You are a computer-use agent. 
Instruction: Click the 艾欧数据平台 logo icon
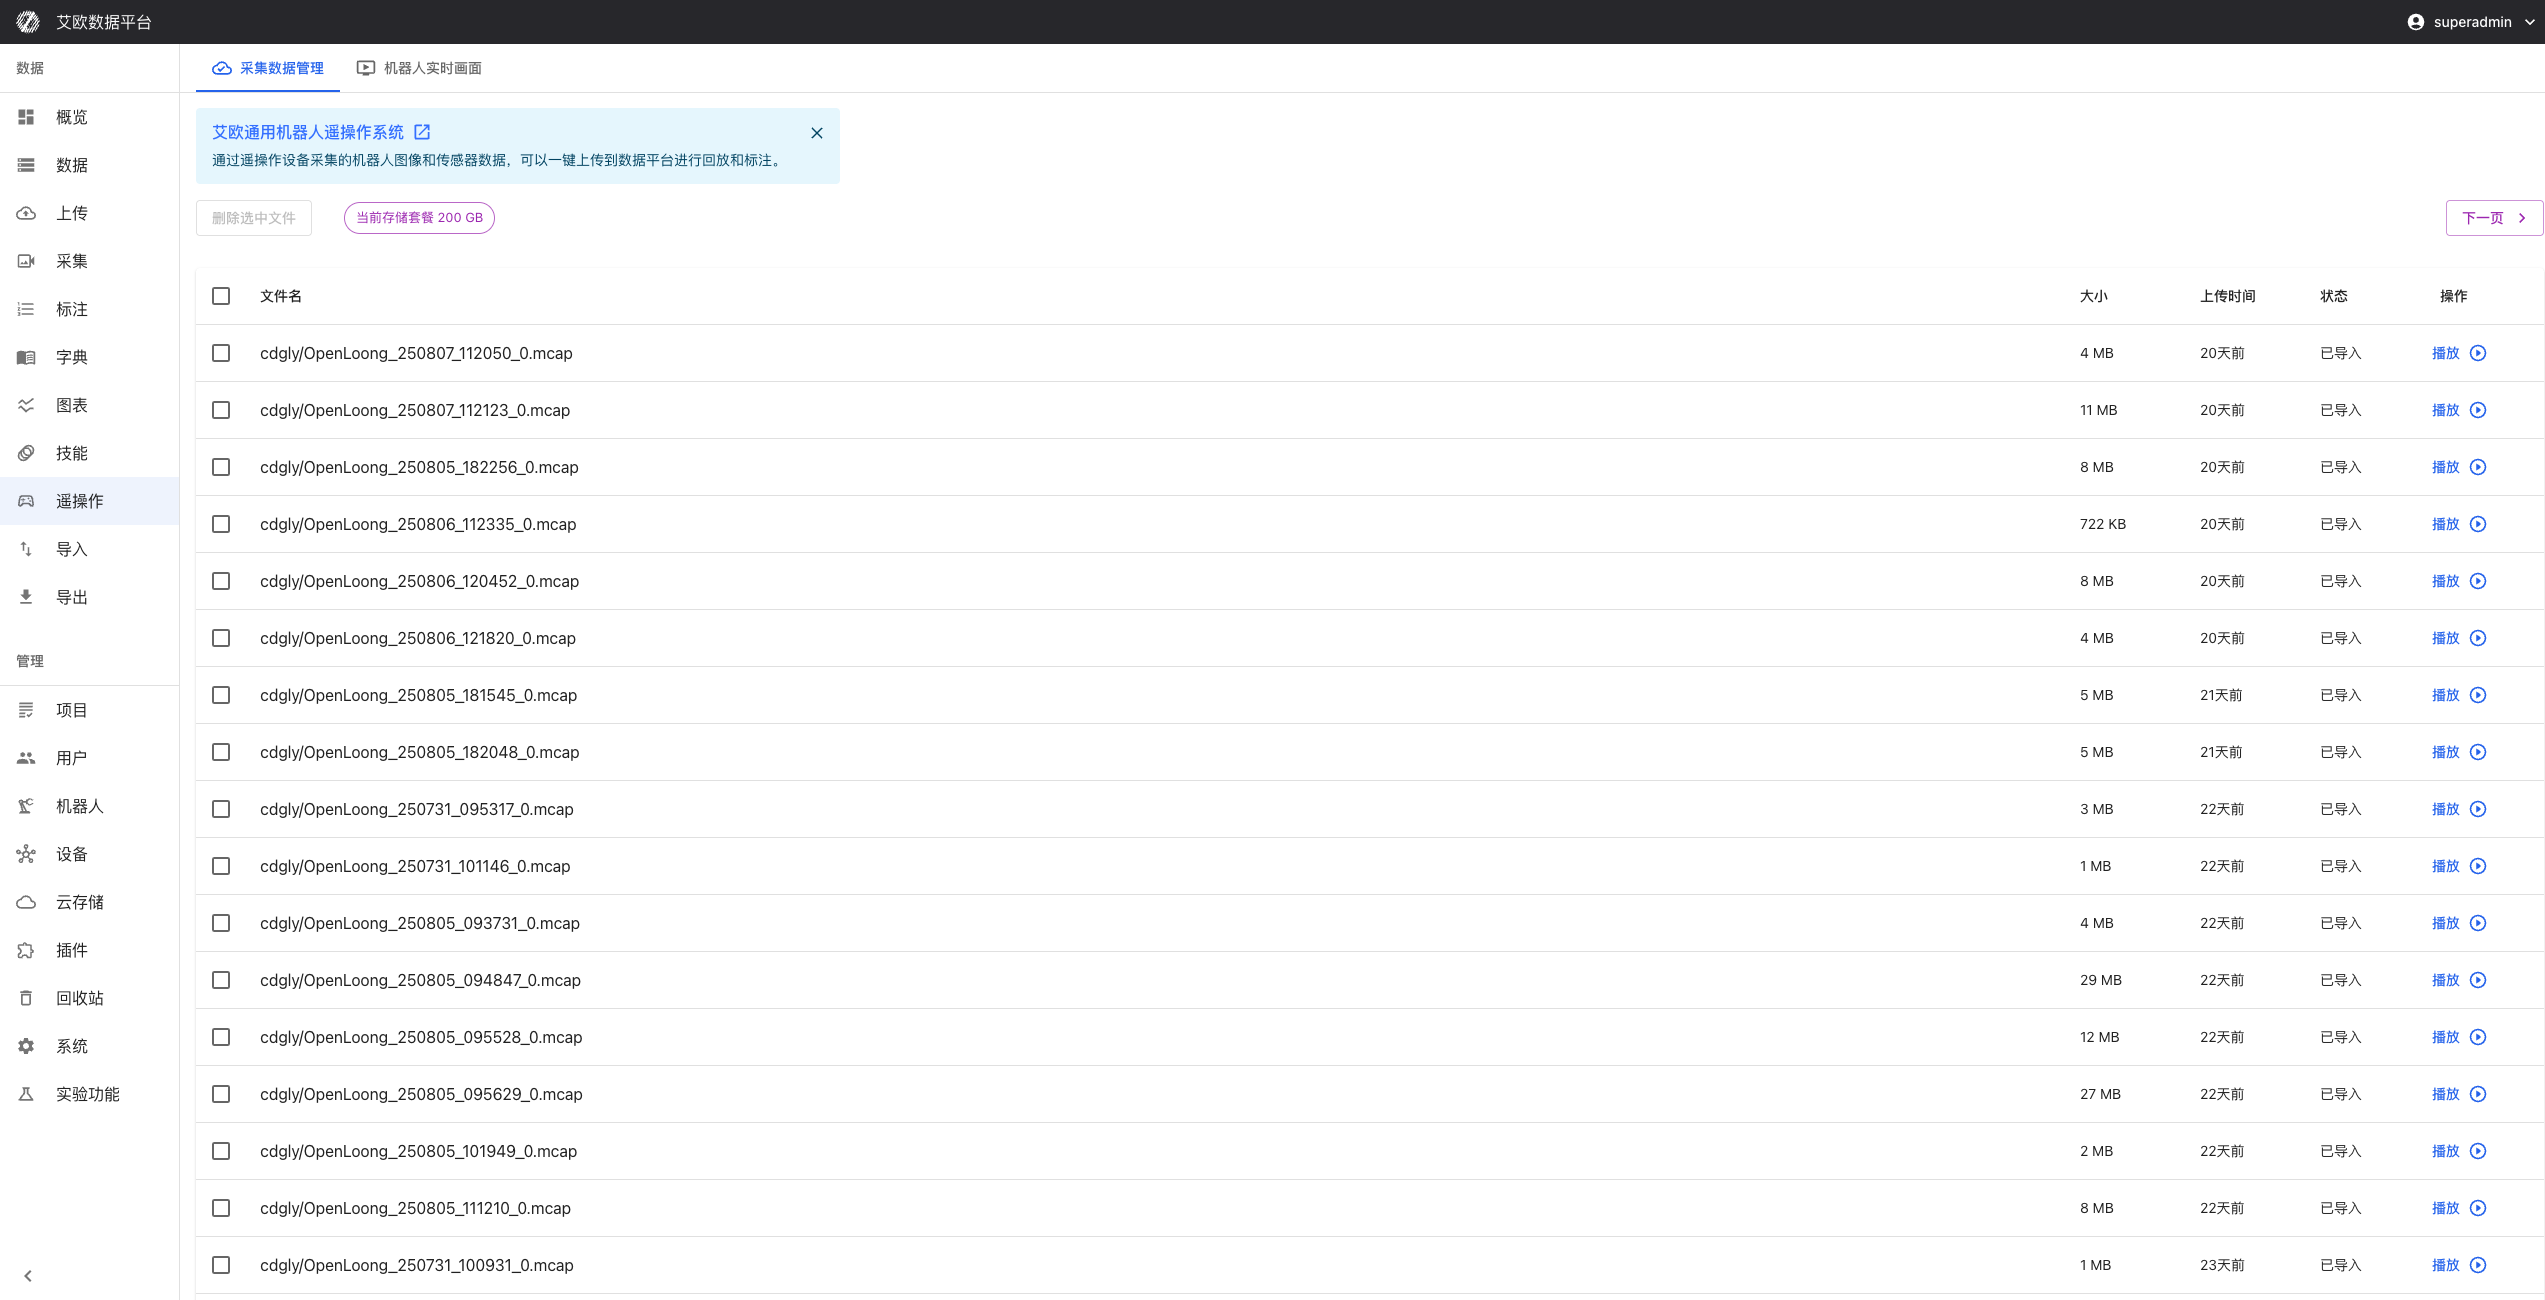pos(28,22)
